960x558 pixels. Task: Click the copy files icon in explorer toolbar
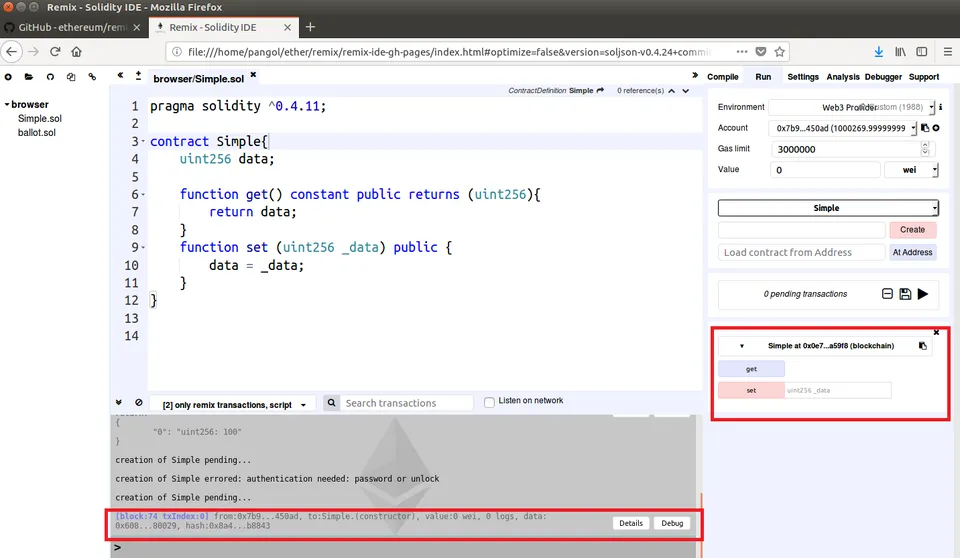tap(71, 77)
